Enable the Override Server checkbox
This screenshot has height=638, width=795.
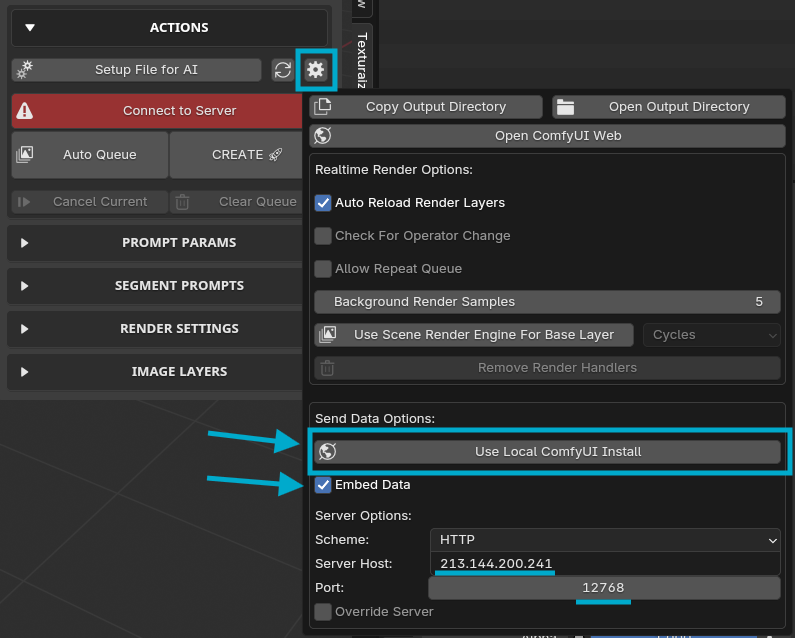(323, 612)
